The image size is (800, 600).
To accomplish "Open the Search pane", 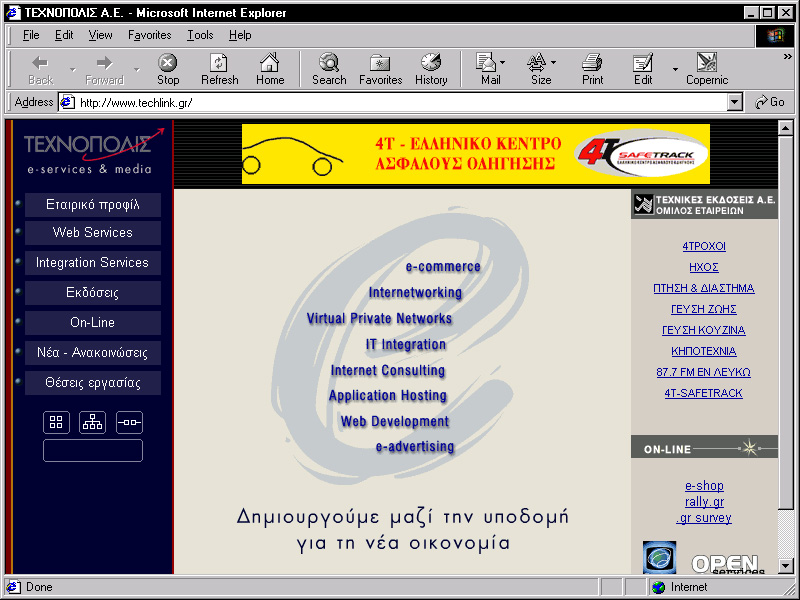I will click(x=329, y=69).
